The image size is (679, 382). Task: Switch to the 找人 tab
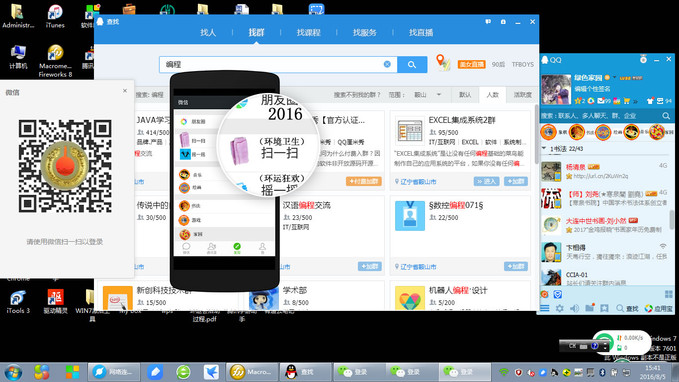[208, 32]
